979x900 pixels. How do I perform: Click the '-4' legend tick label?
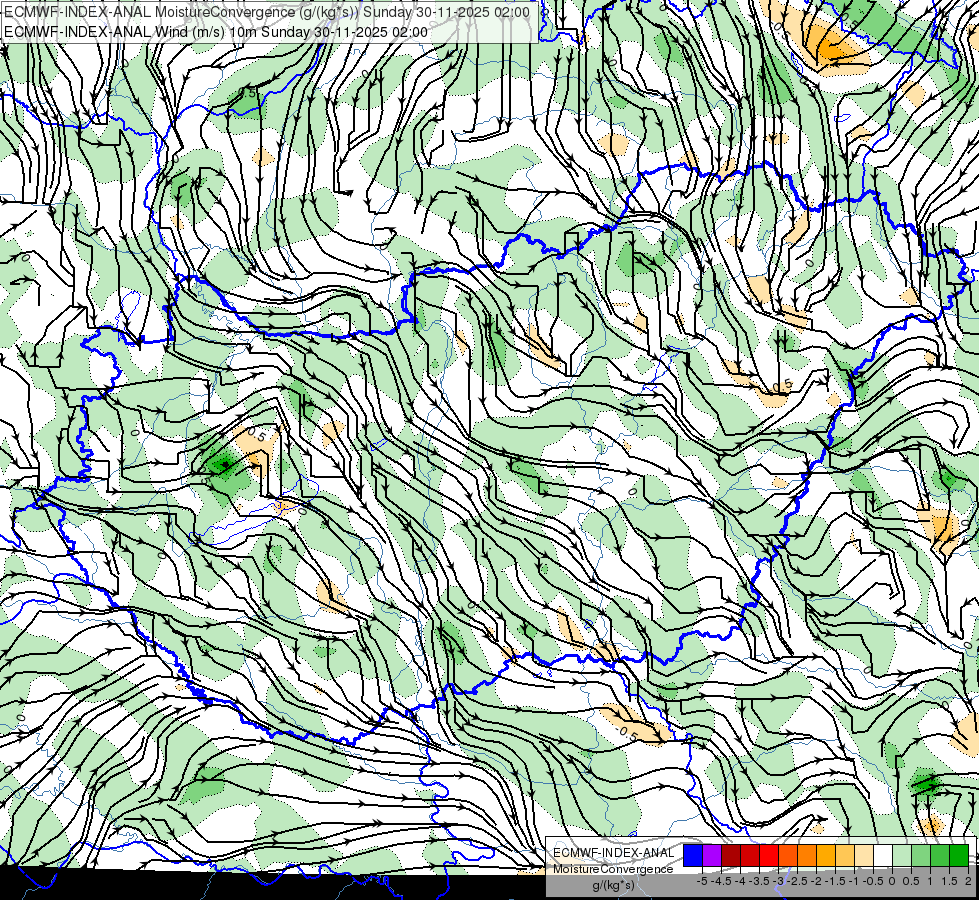[x=740, y=881]
